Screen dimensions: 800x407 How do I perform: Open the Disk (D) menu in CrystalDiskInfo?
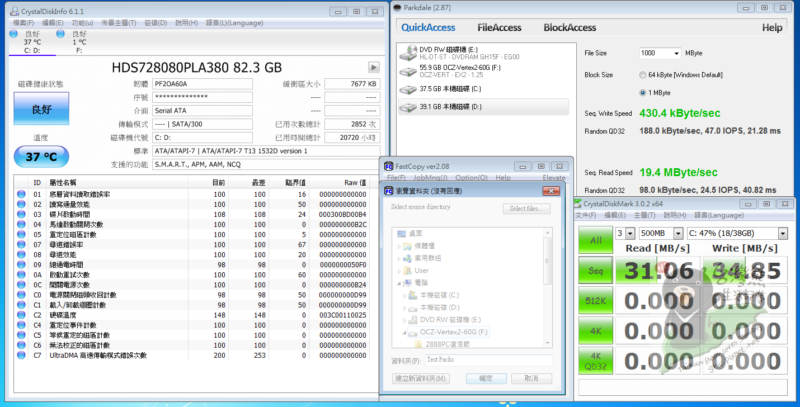(x=156, y=23)
